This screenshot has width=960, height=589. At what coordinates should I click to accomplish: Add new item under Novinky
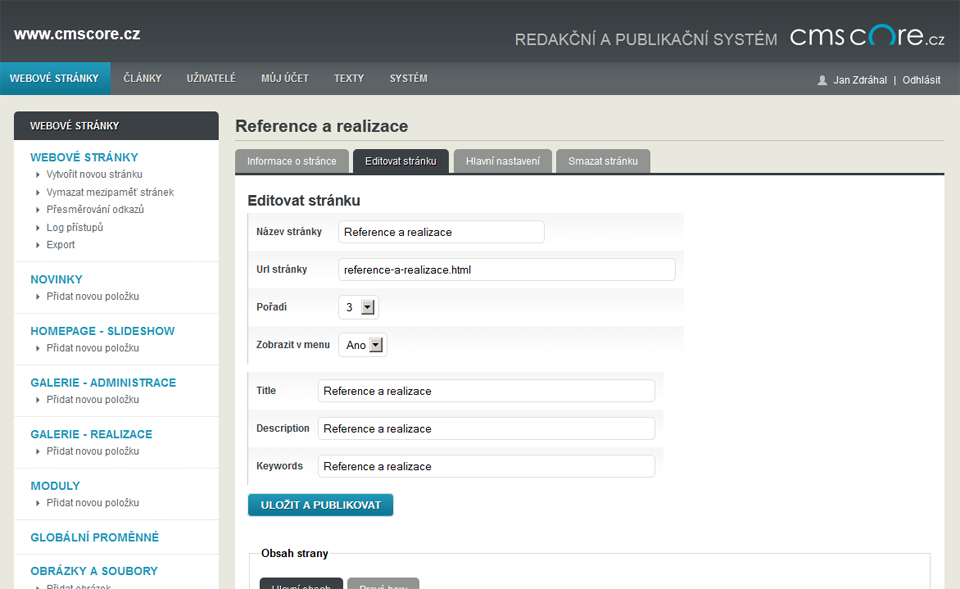[x=93, y=296]
